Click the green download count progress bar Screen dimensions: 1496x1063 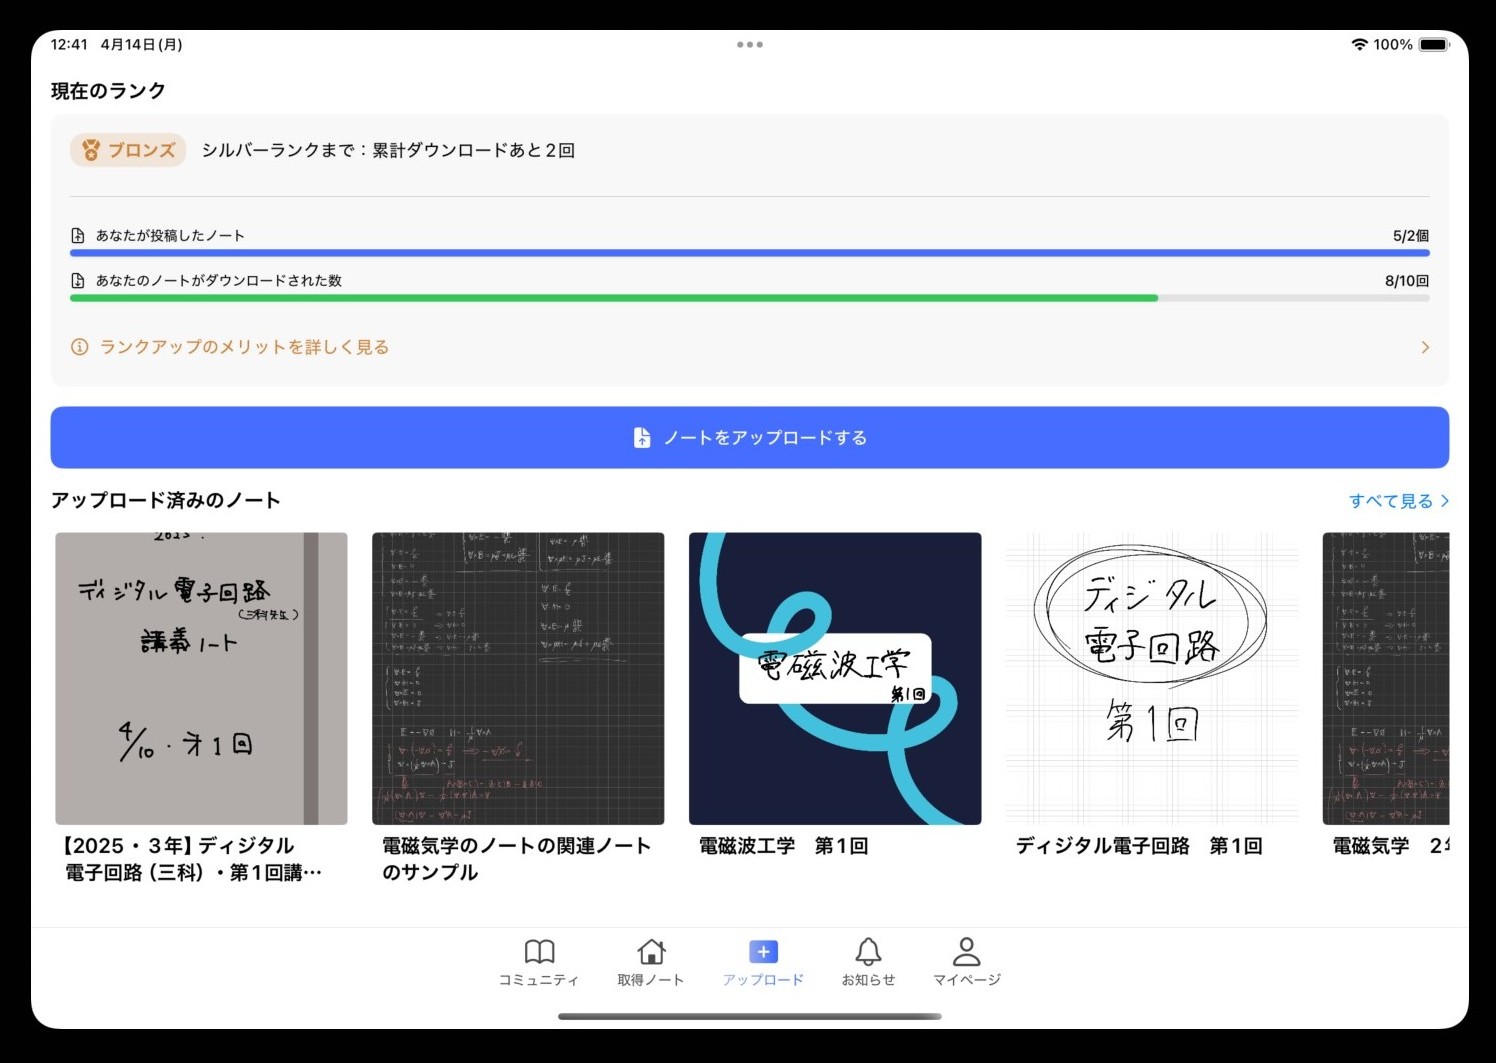(614, 298)
